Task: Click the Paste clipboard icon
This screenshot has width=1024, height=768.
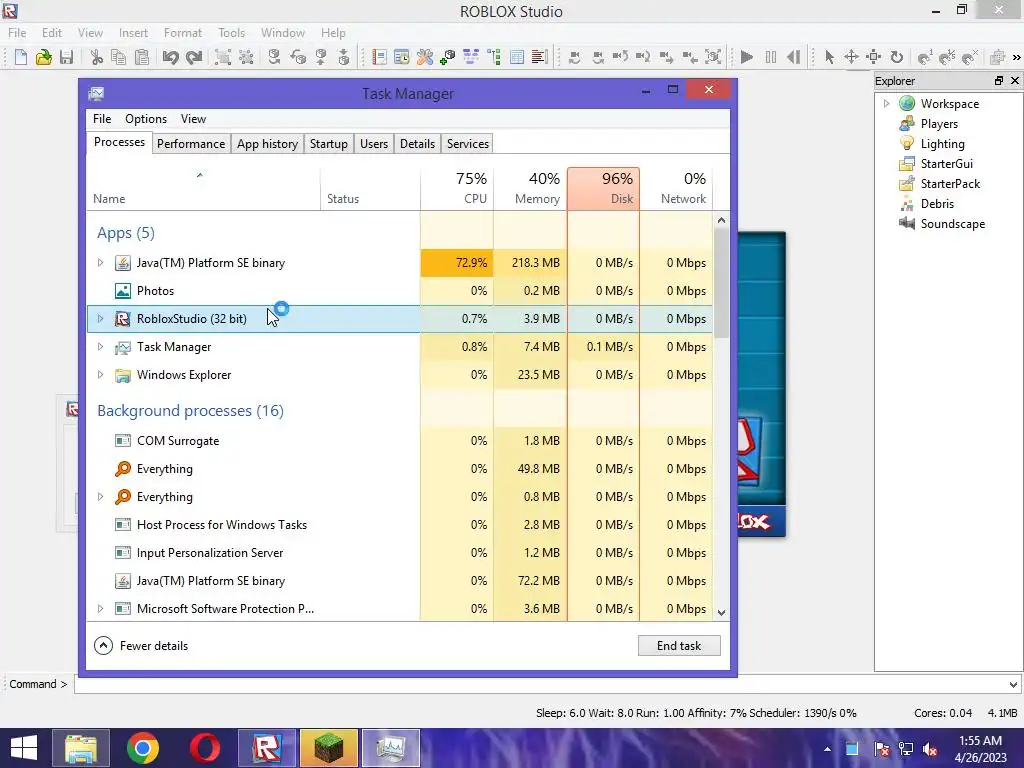Action: pyautogui.click(x=142, y=57)
